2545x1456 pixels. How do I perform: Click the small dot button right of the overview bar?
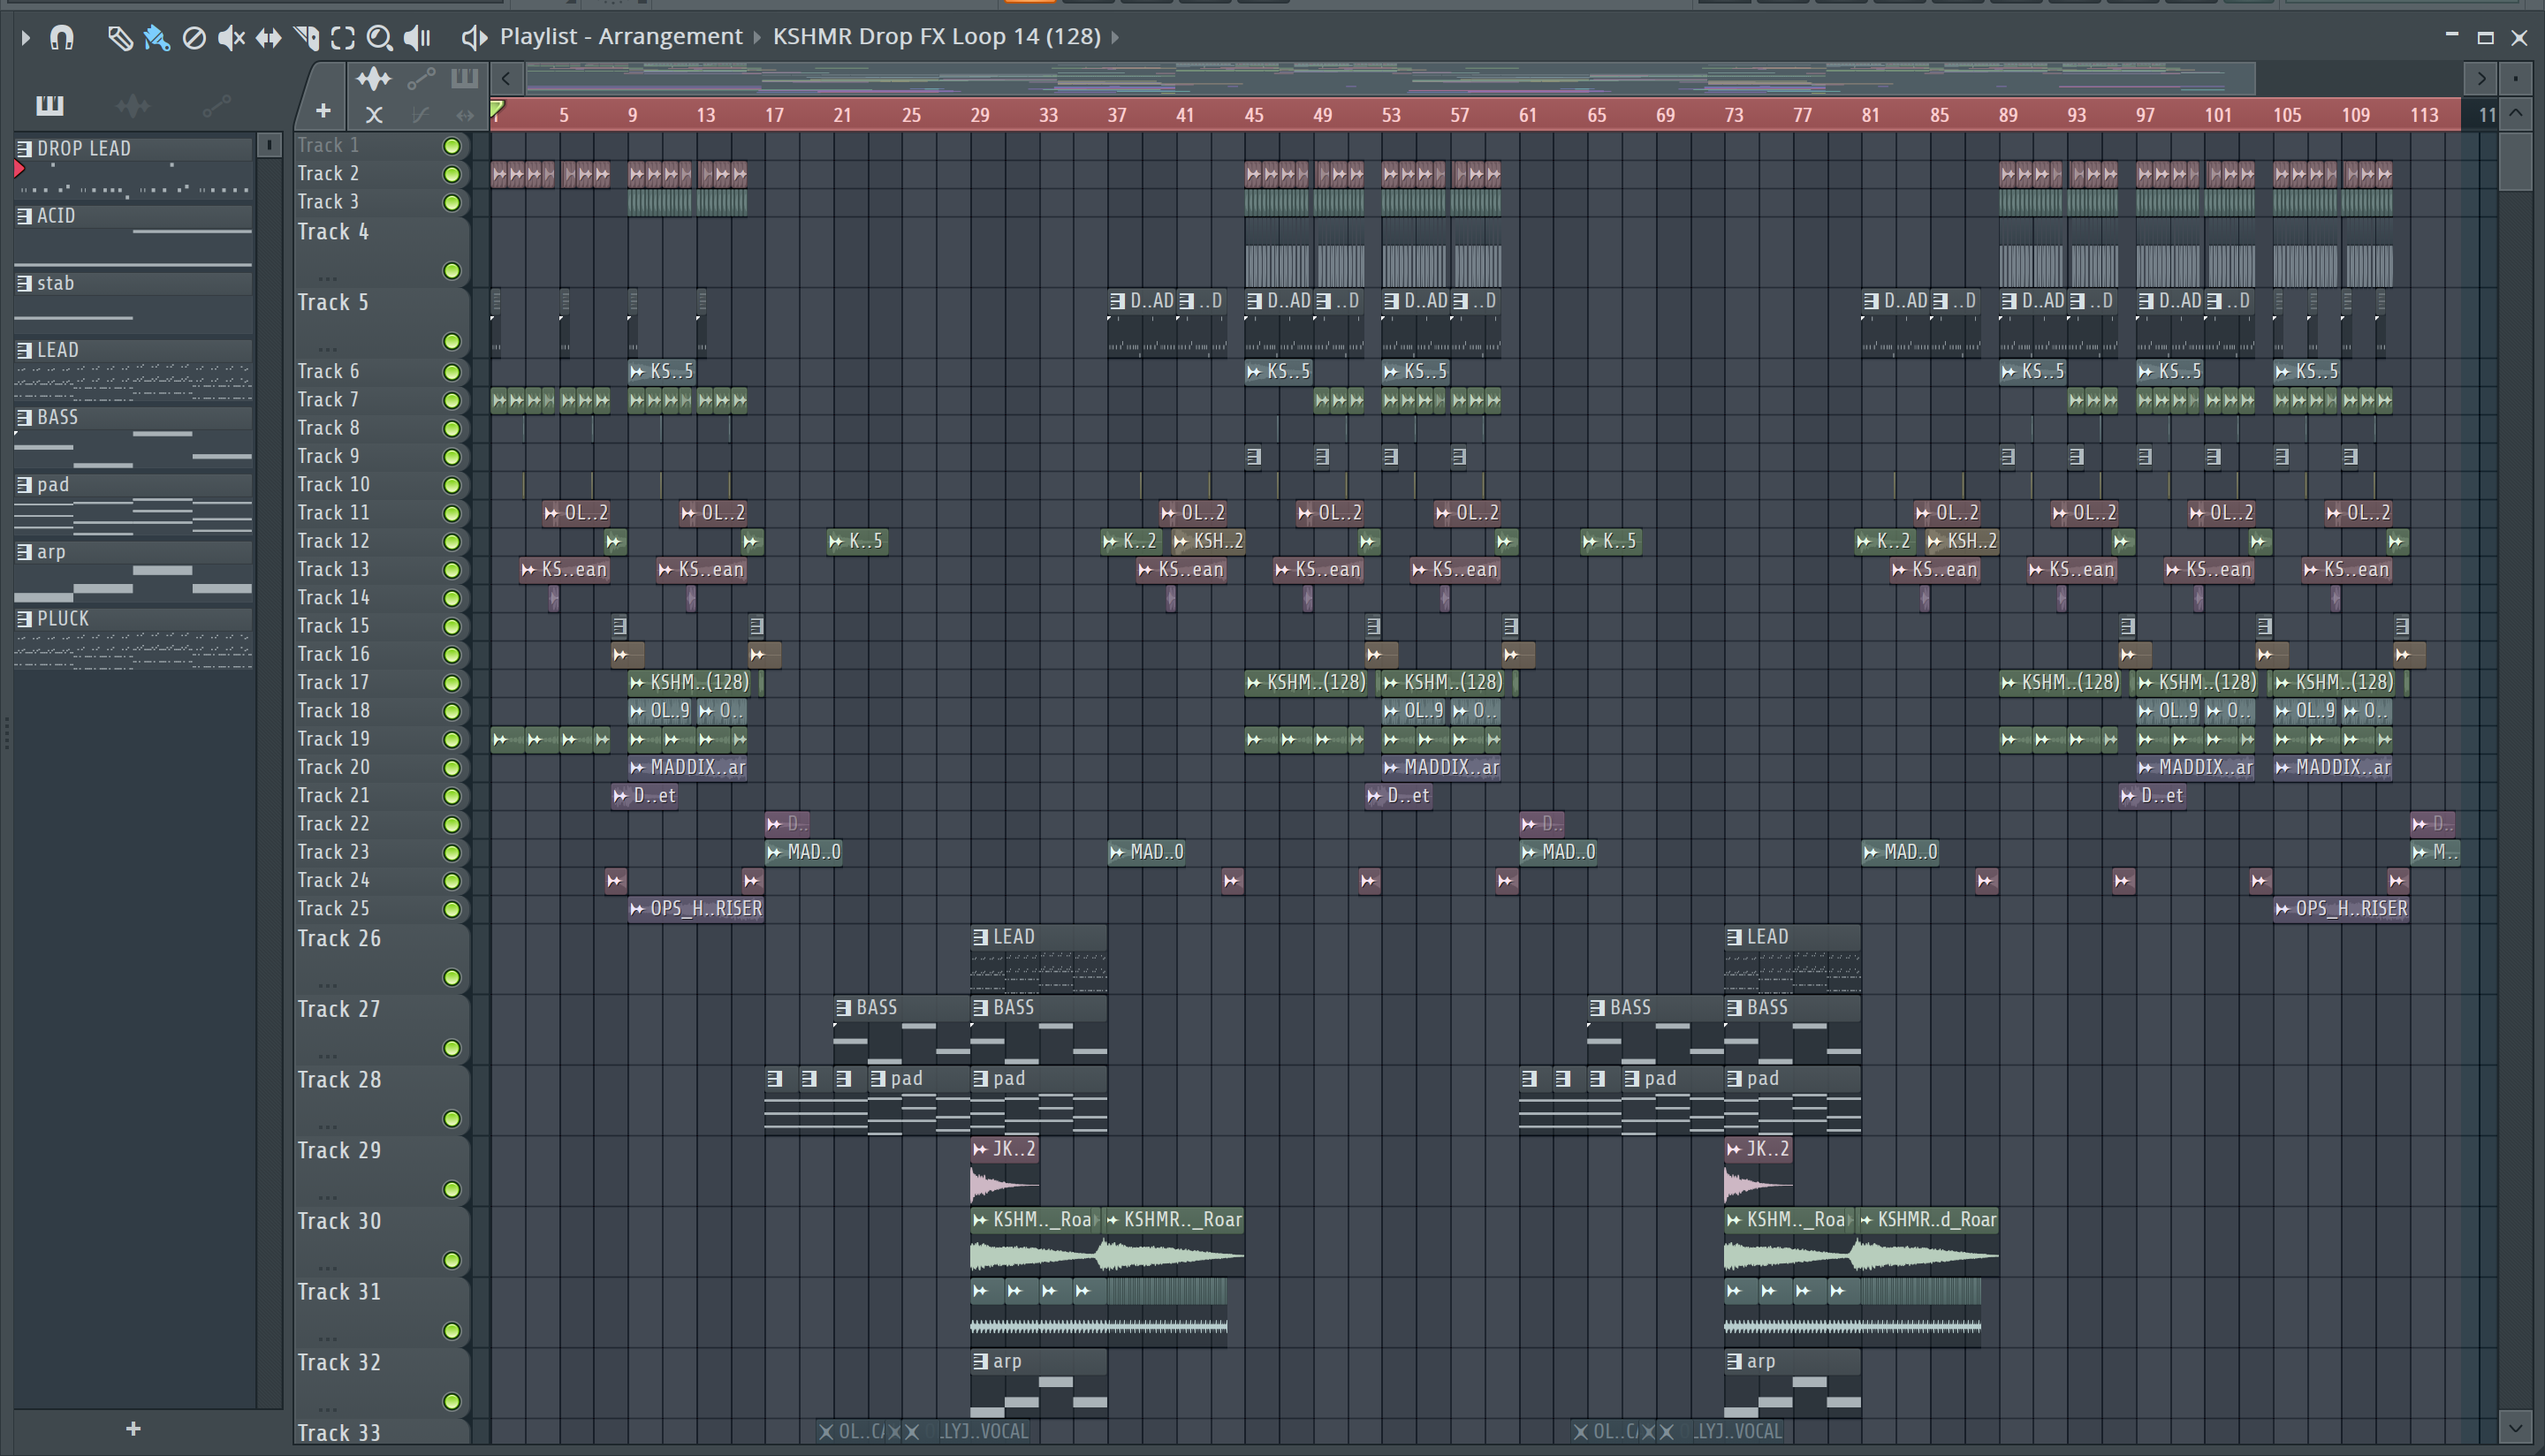[2516, 78]
